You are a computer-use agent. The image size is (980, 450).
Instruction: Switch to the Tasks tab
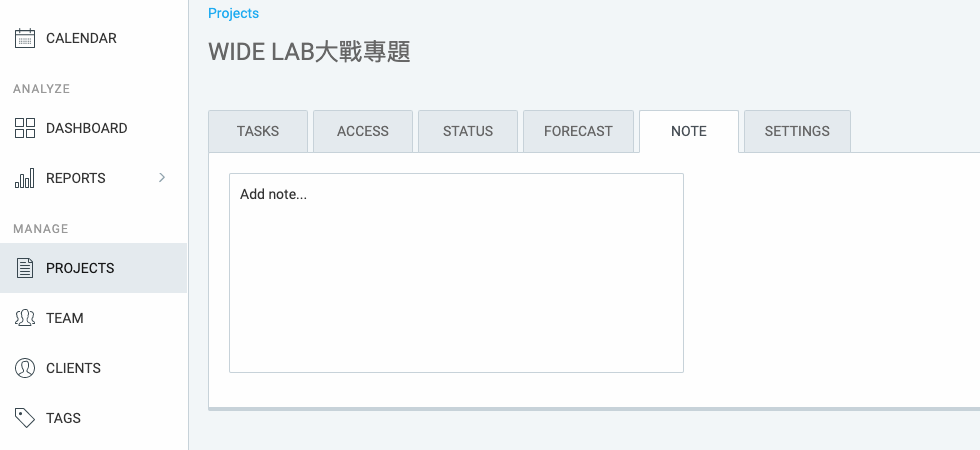(x=258, y=131)
